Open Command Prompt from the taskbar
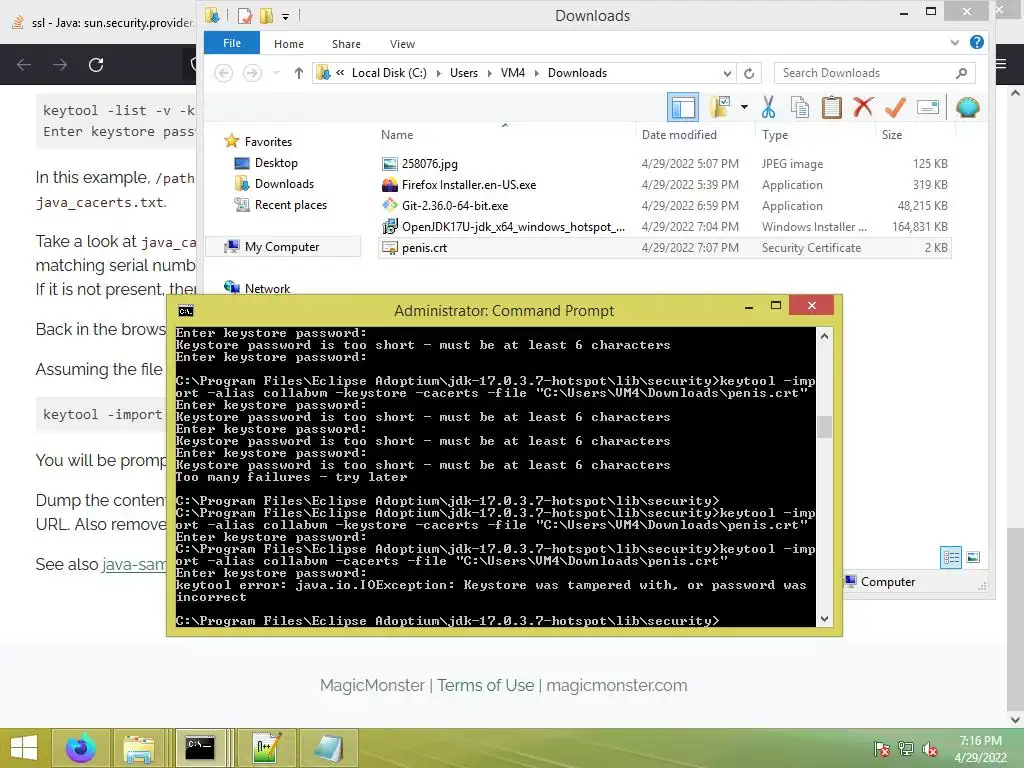 point(200,748)
